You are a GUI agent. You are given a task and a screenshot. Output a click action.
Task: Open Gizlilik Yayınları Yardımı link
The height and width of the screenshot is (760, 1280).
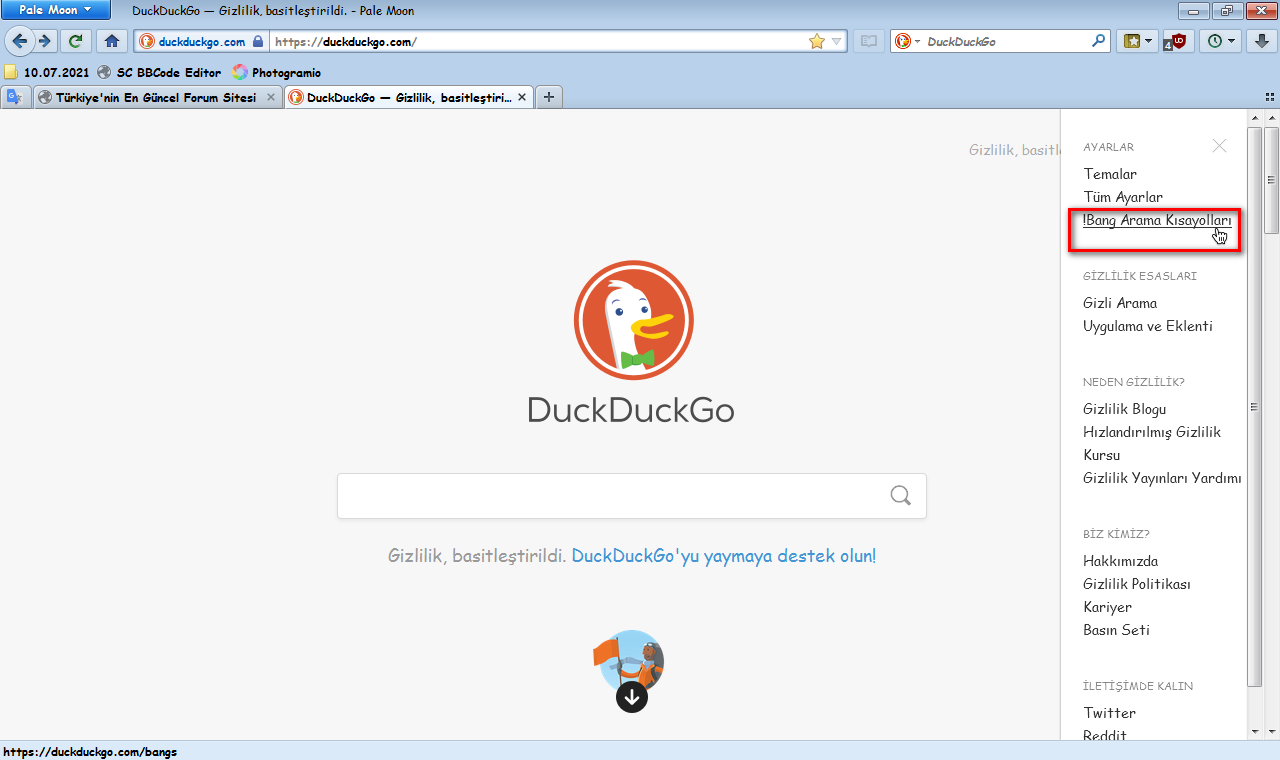(1162, 478)
